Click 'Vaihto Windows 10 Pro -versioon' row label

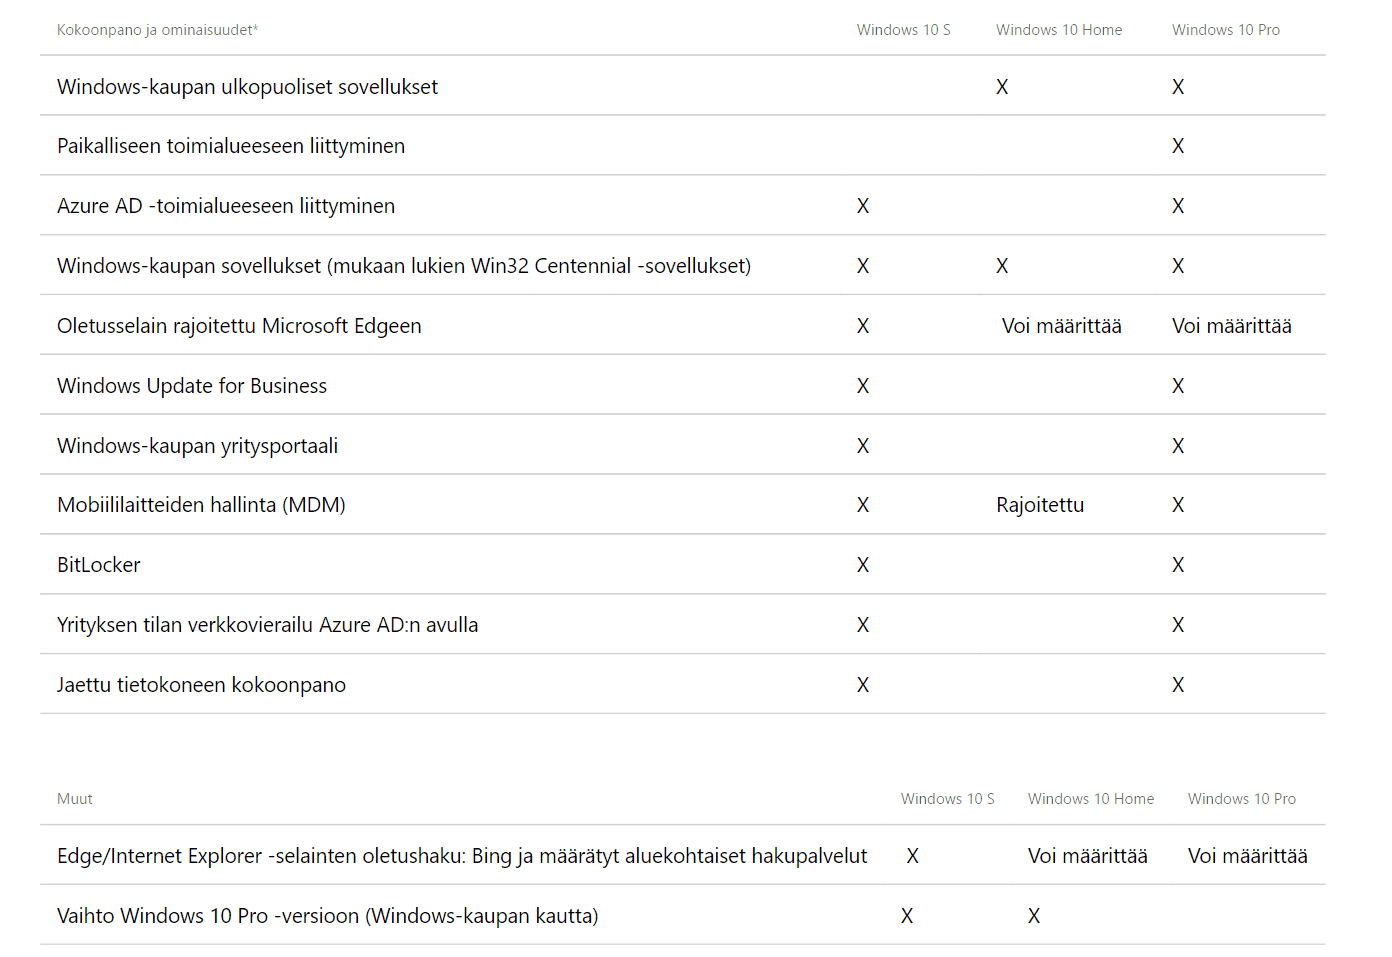click(x=327, y=916)
